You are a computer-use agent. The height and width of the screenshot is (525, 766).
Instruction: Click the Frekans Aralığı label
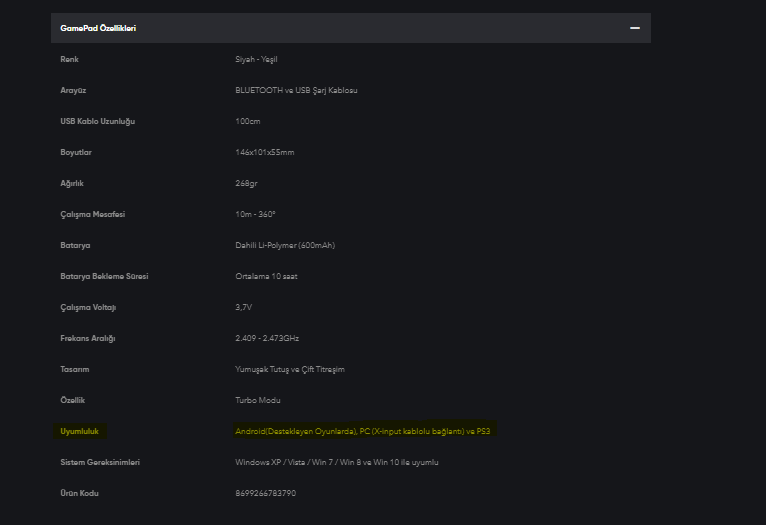pos(87,339)
